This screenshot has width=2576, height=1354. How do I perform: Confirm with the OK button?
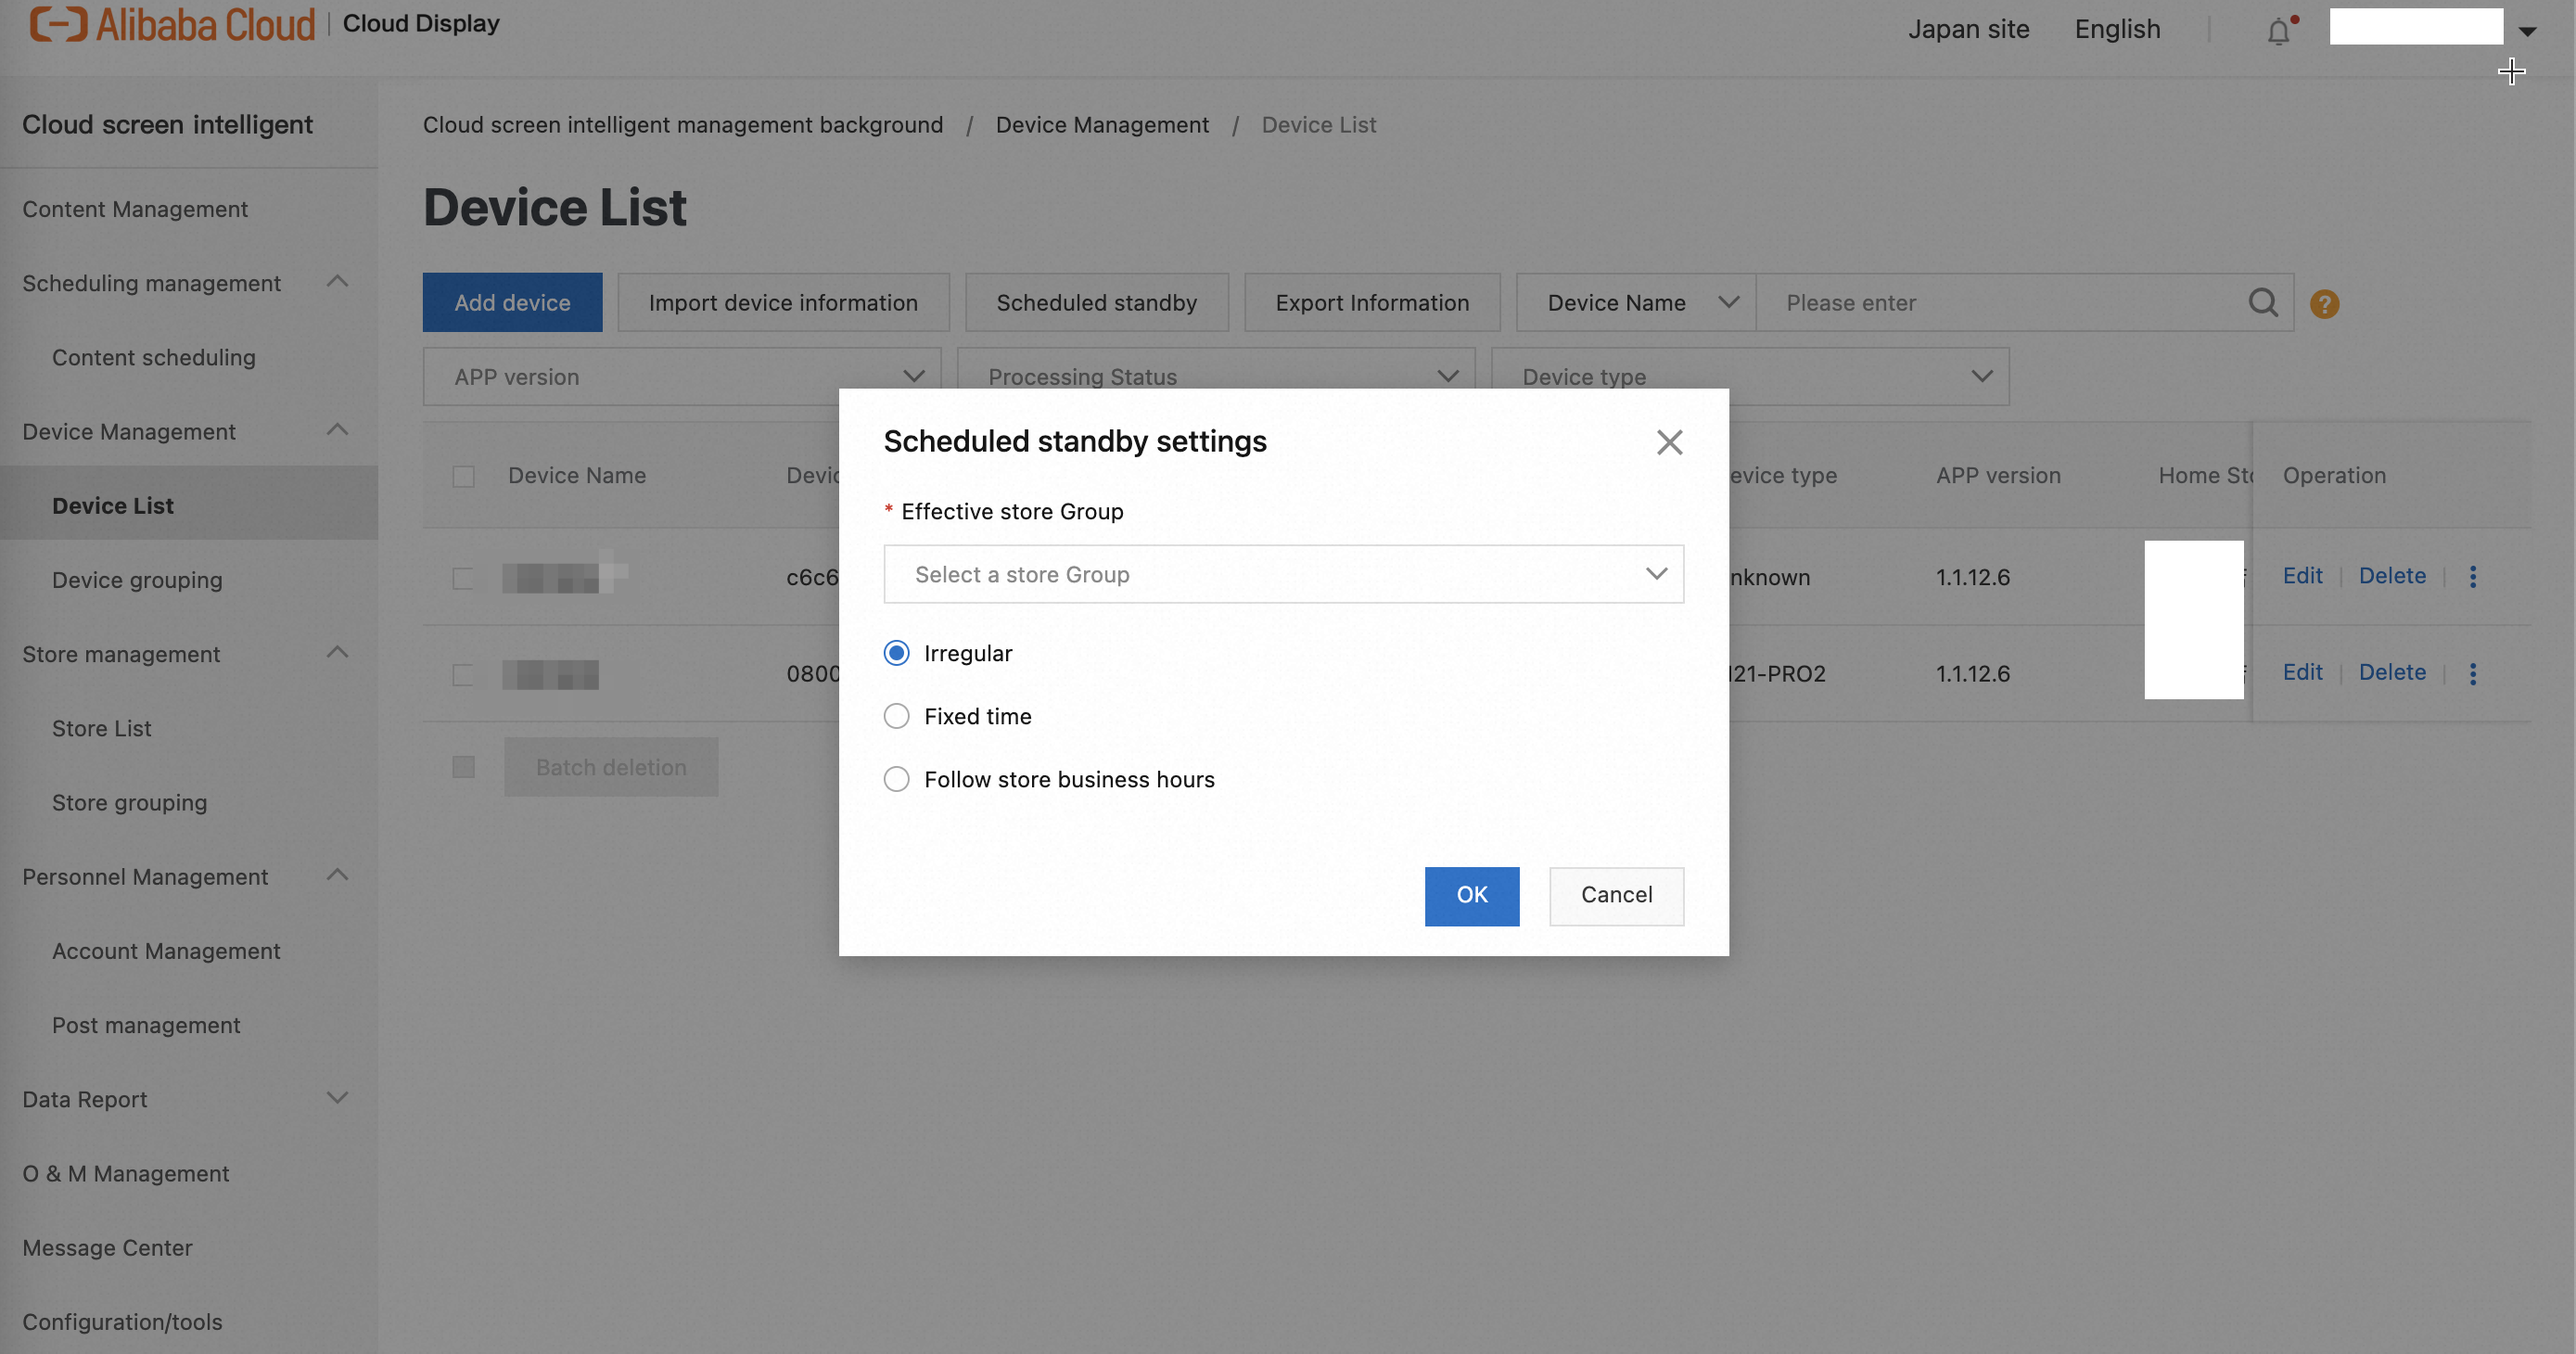coord(1471,896)
